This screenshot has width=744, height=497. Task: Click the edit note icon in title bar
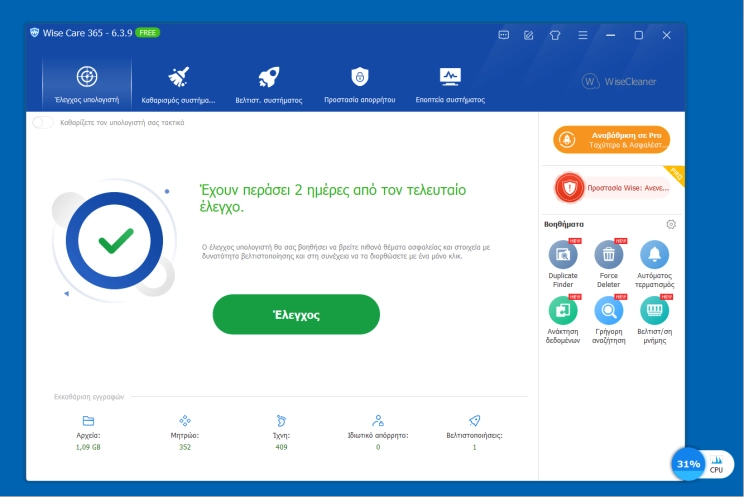[x=529, y=35]
